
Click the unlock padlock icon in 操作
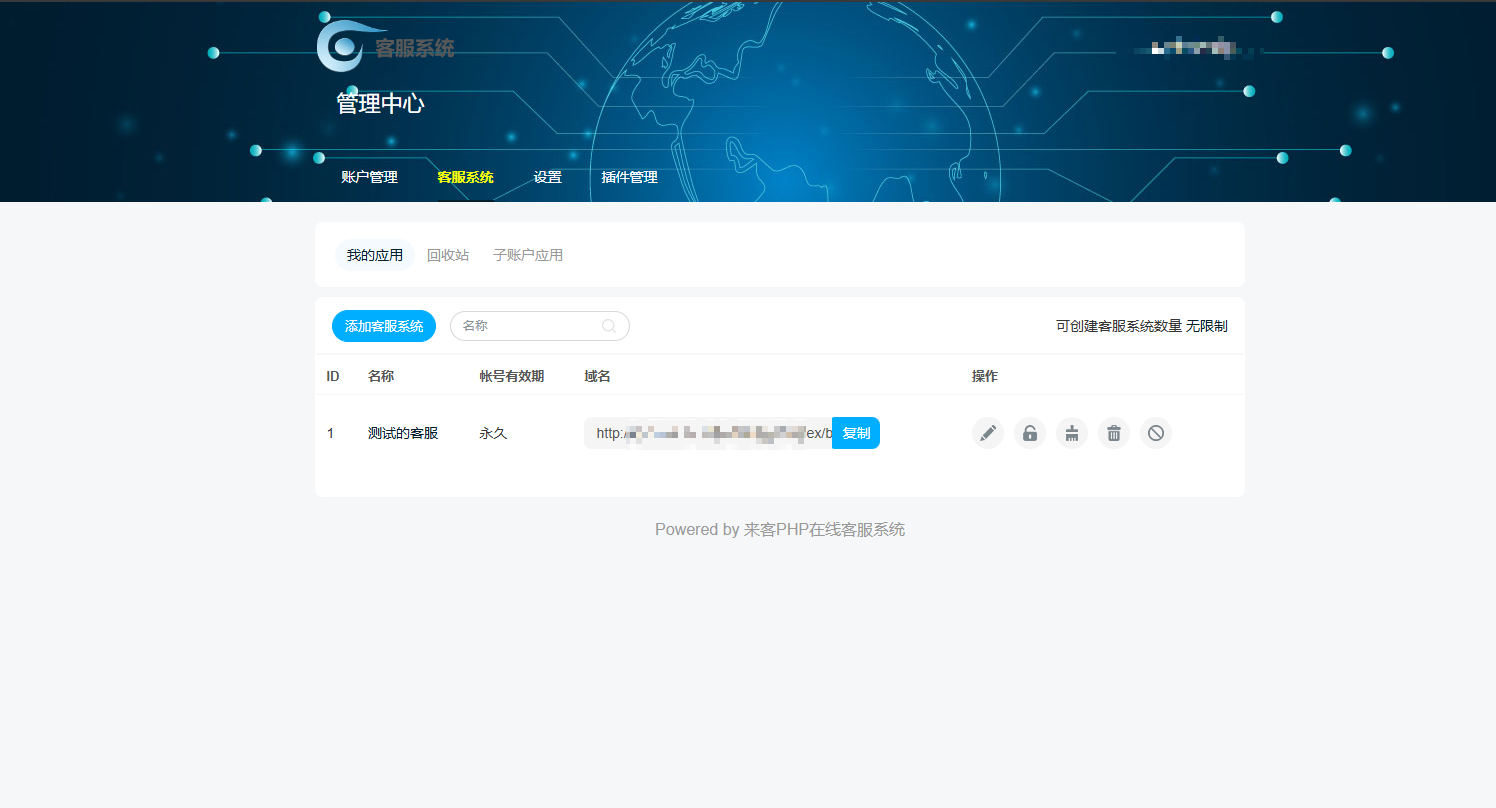pyautogui.click(x=1029, y=433)
